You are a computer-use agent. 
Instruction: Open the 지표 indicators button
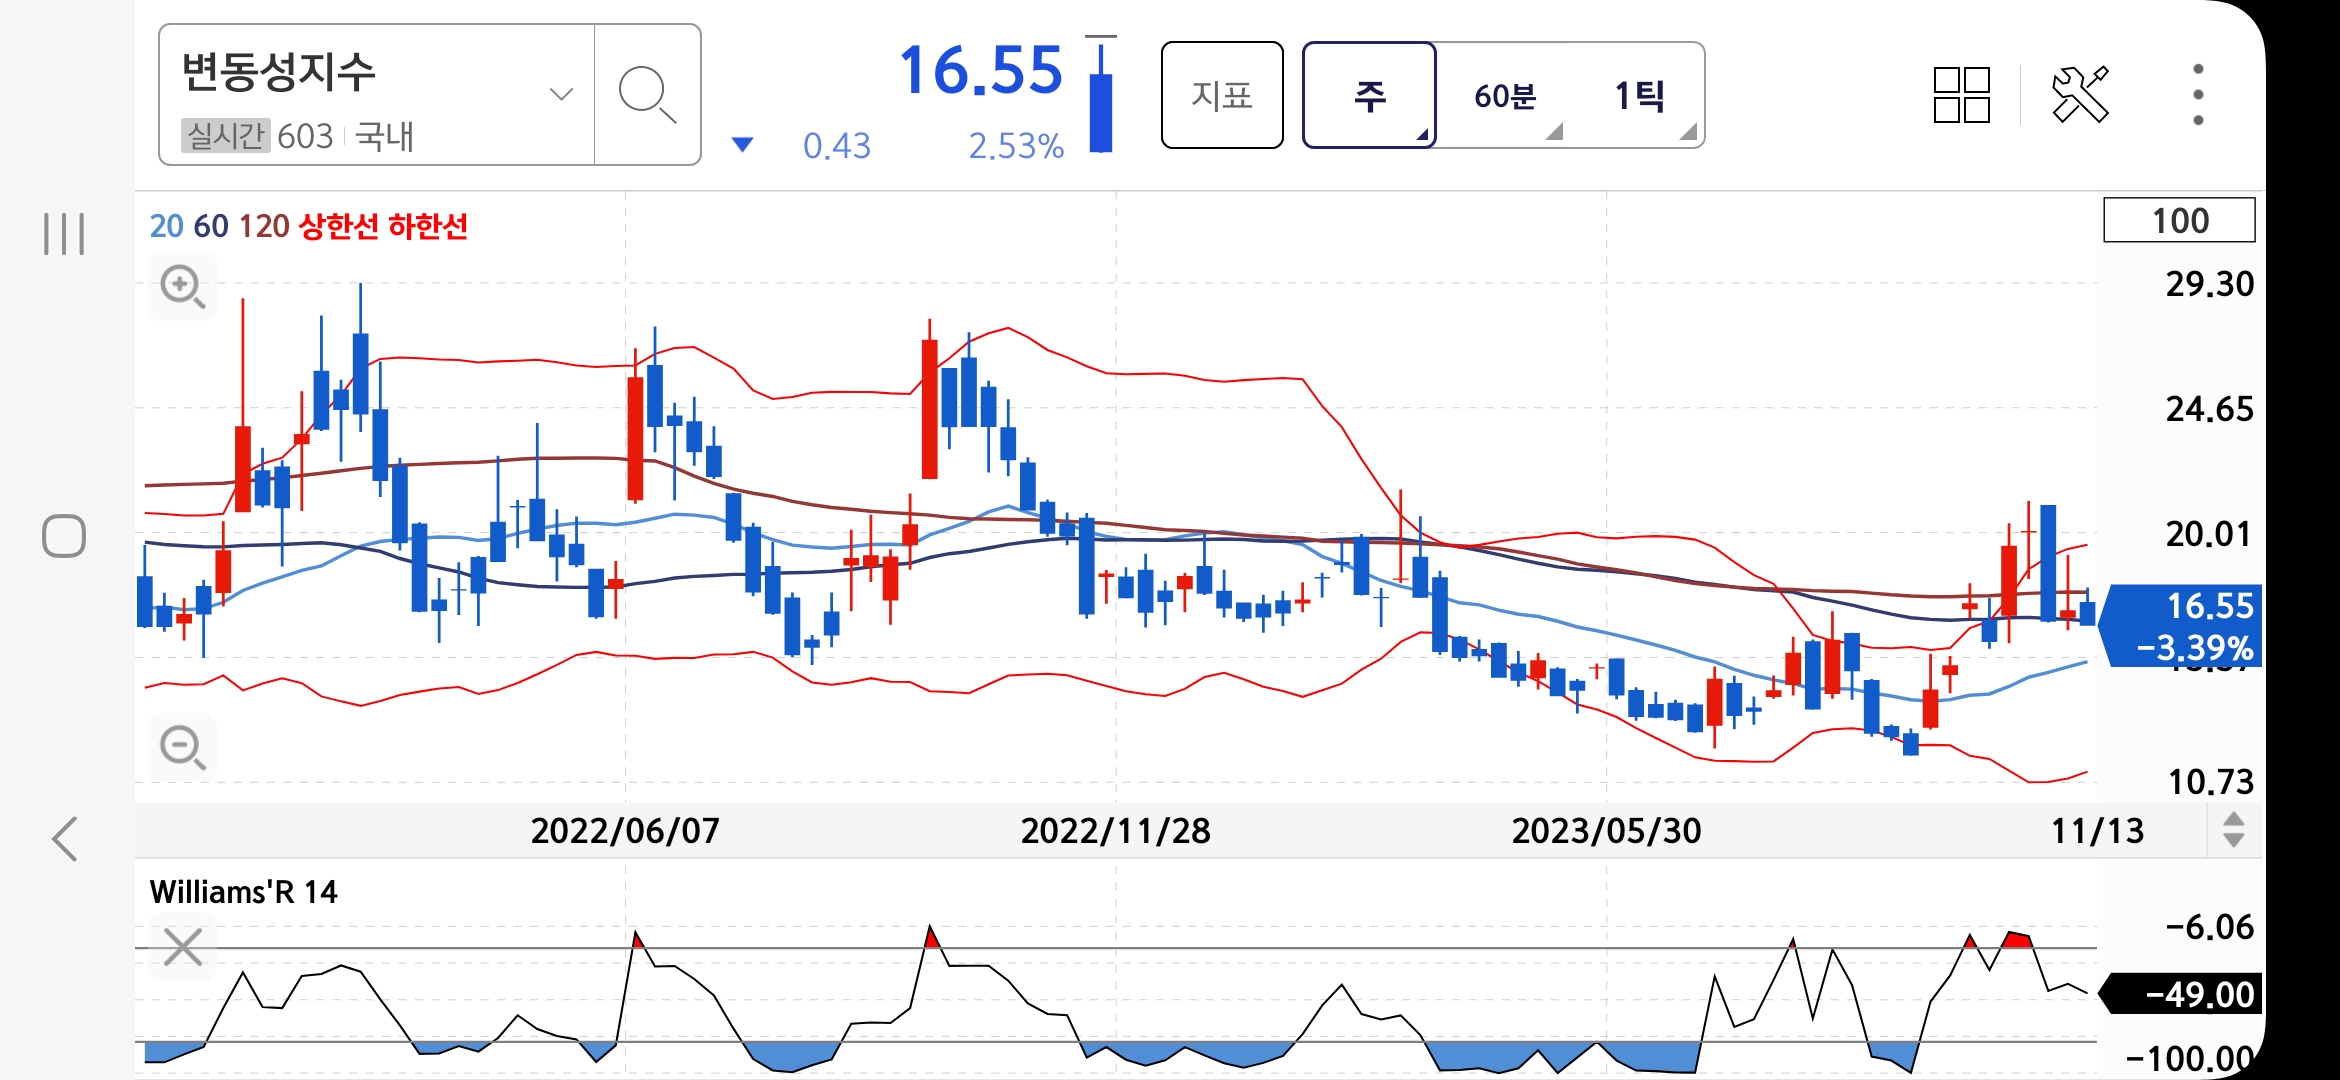(1222, 96)
